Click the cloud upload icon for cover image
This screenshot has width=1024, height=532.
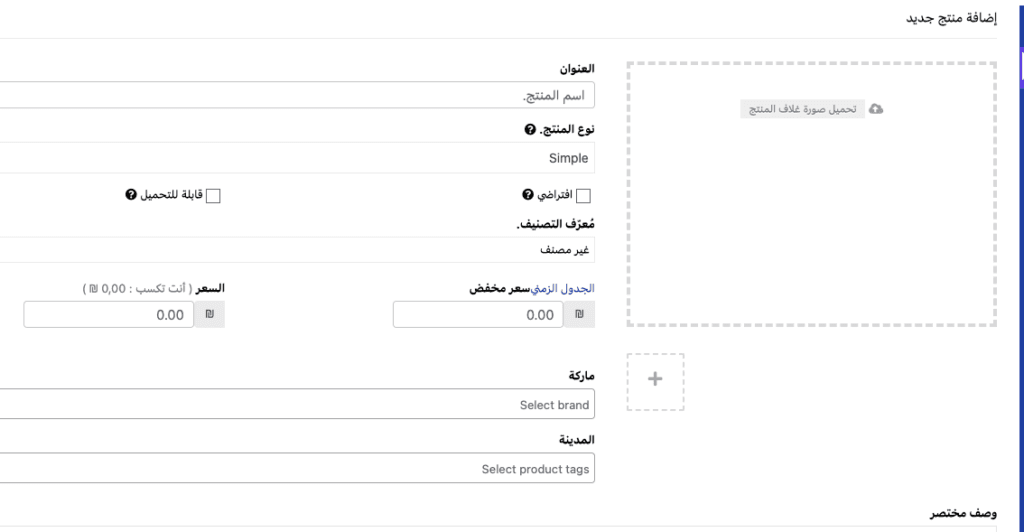[876, 109]
